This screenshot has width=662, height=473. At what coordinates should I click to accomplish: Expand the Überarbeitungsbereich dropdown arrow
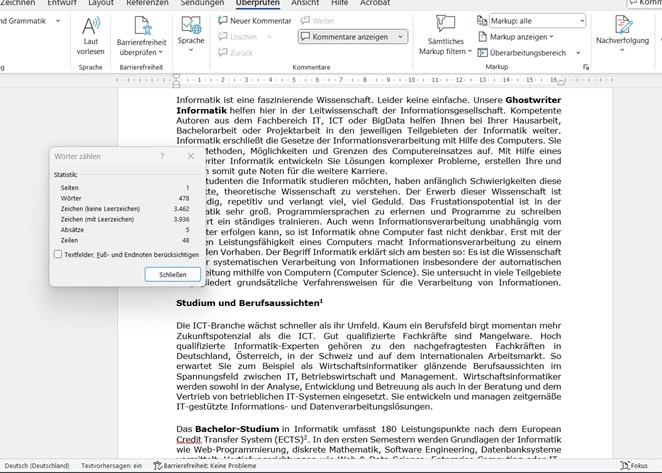(x=578, y=53)
